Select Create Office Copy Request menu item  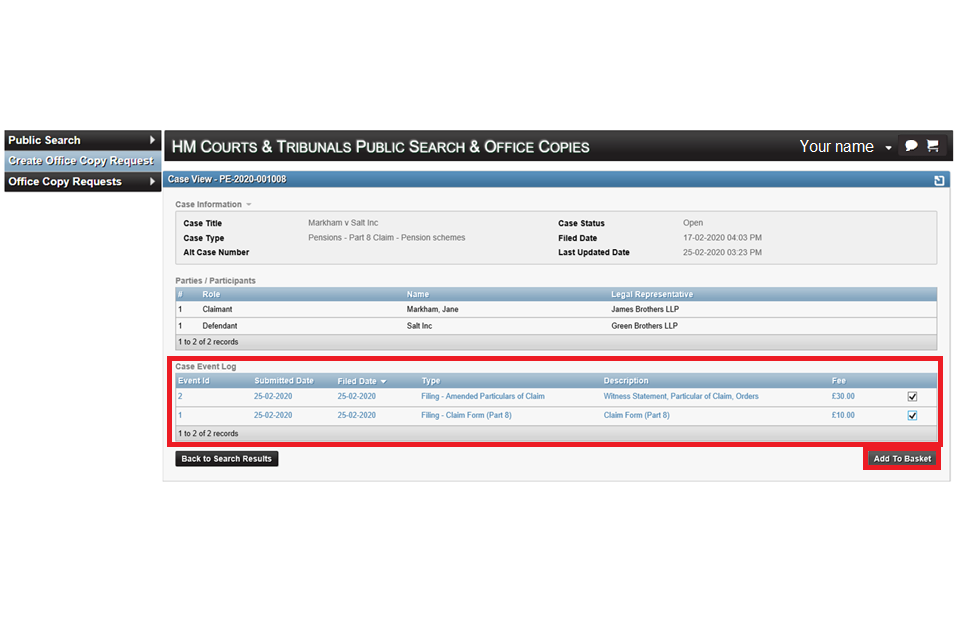click(81, 161)
